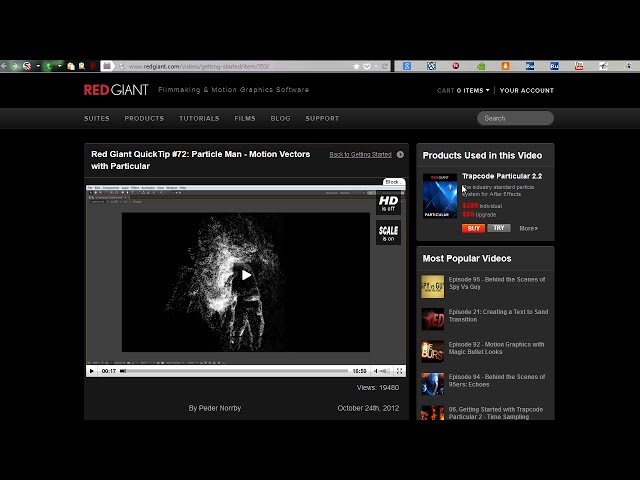This screenshot has height=480, width=640.
Task: Click the browser back arrow
Action: (4, 66)
